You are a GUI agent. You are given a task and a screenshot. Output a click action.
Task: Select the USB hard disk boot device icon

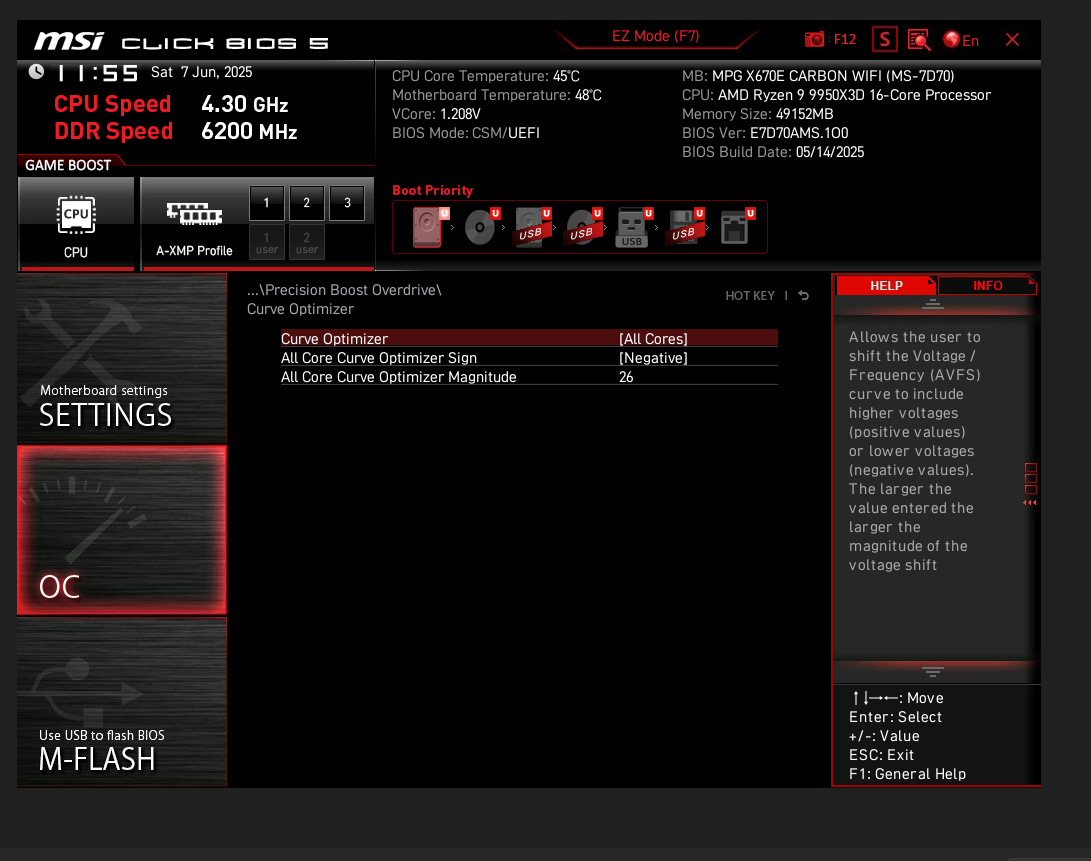[x=533, y=227]
